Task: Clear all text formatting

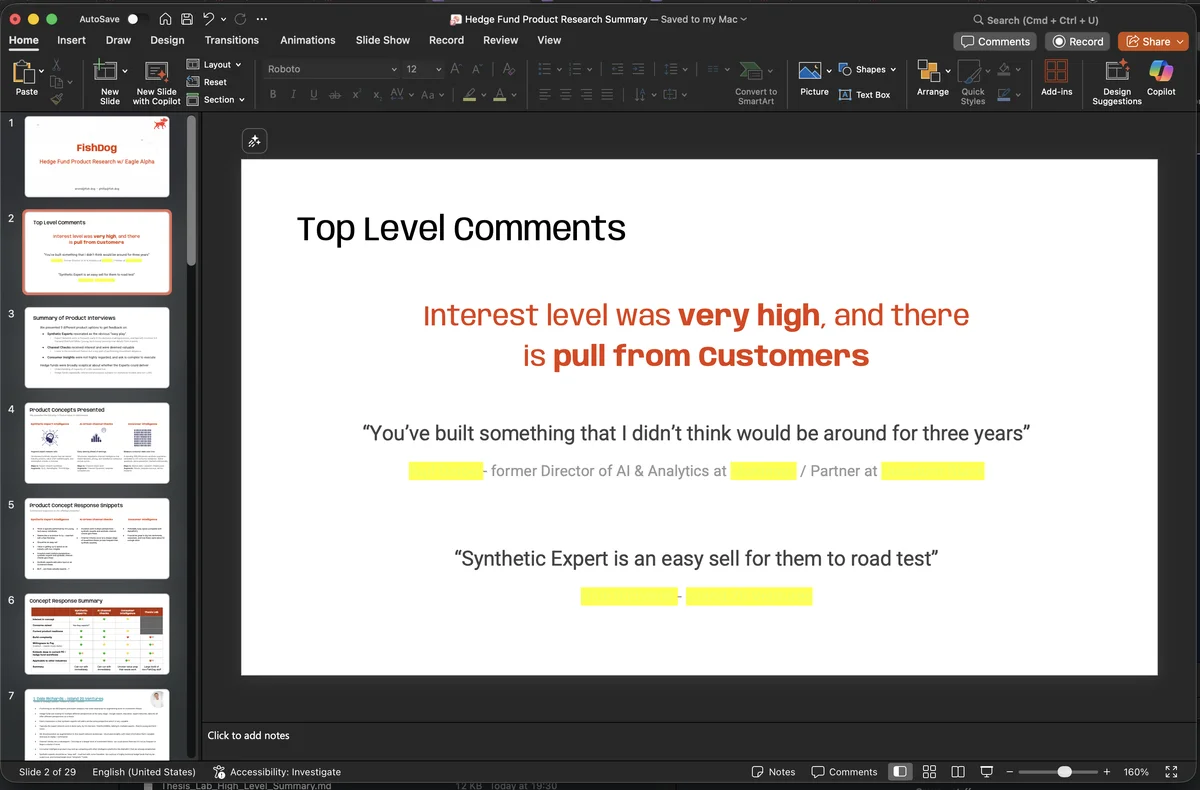Action: 509,69
